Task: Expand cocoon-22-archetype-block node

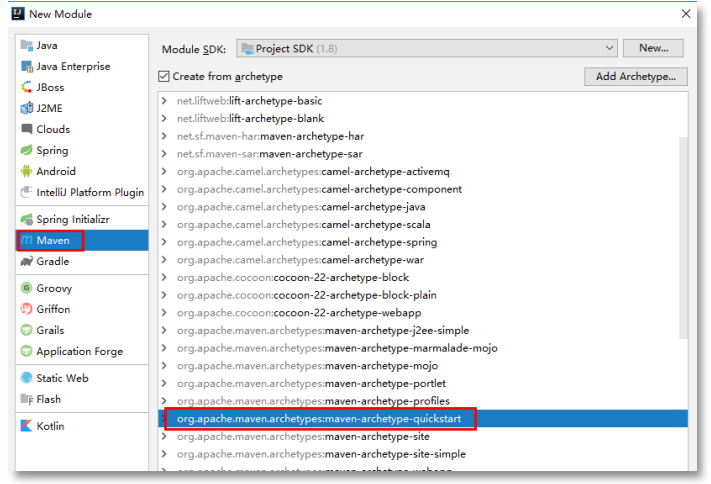Action: click(x=164, y=278)
